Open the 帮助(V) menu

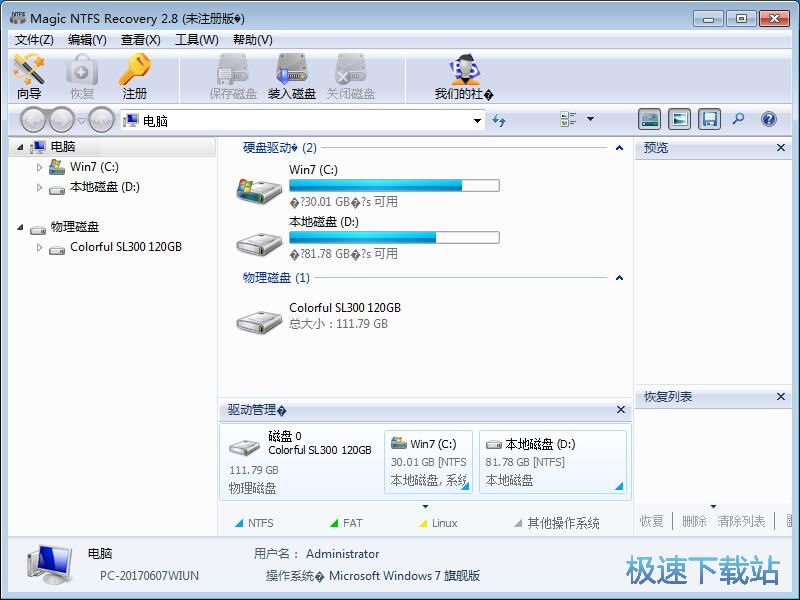[x=253, y=40]
